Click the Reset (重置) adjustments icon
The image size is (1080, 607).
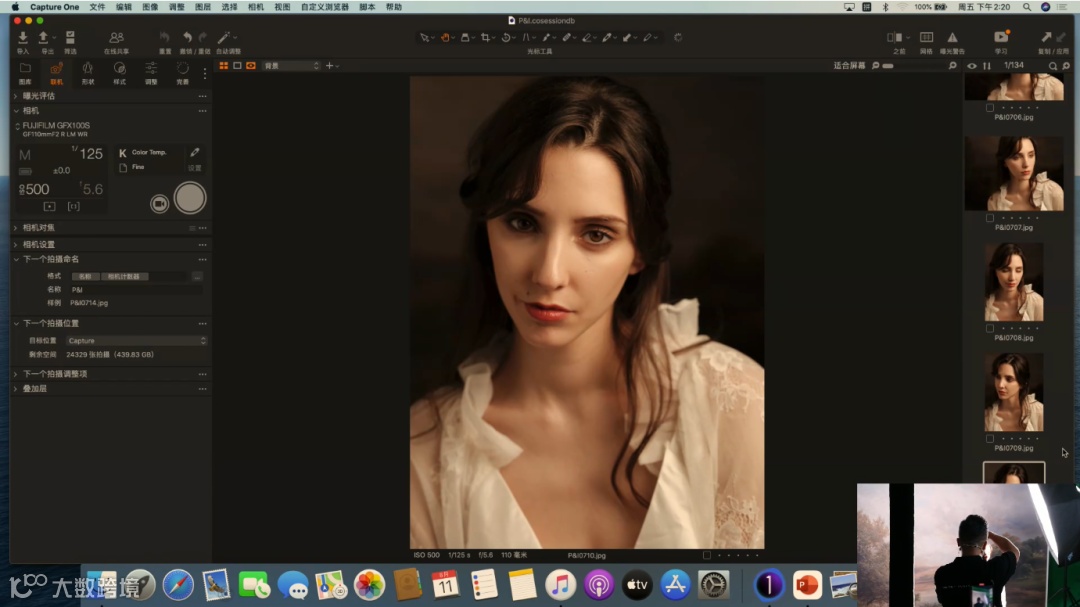click(x=165, y=37)
